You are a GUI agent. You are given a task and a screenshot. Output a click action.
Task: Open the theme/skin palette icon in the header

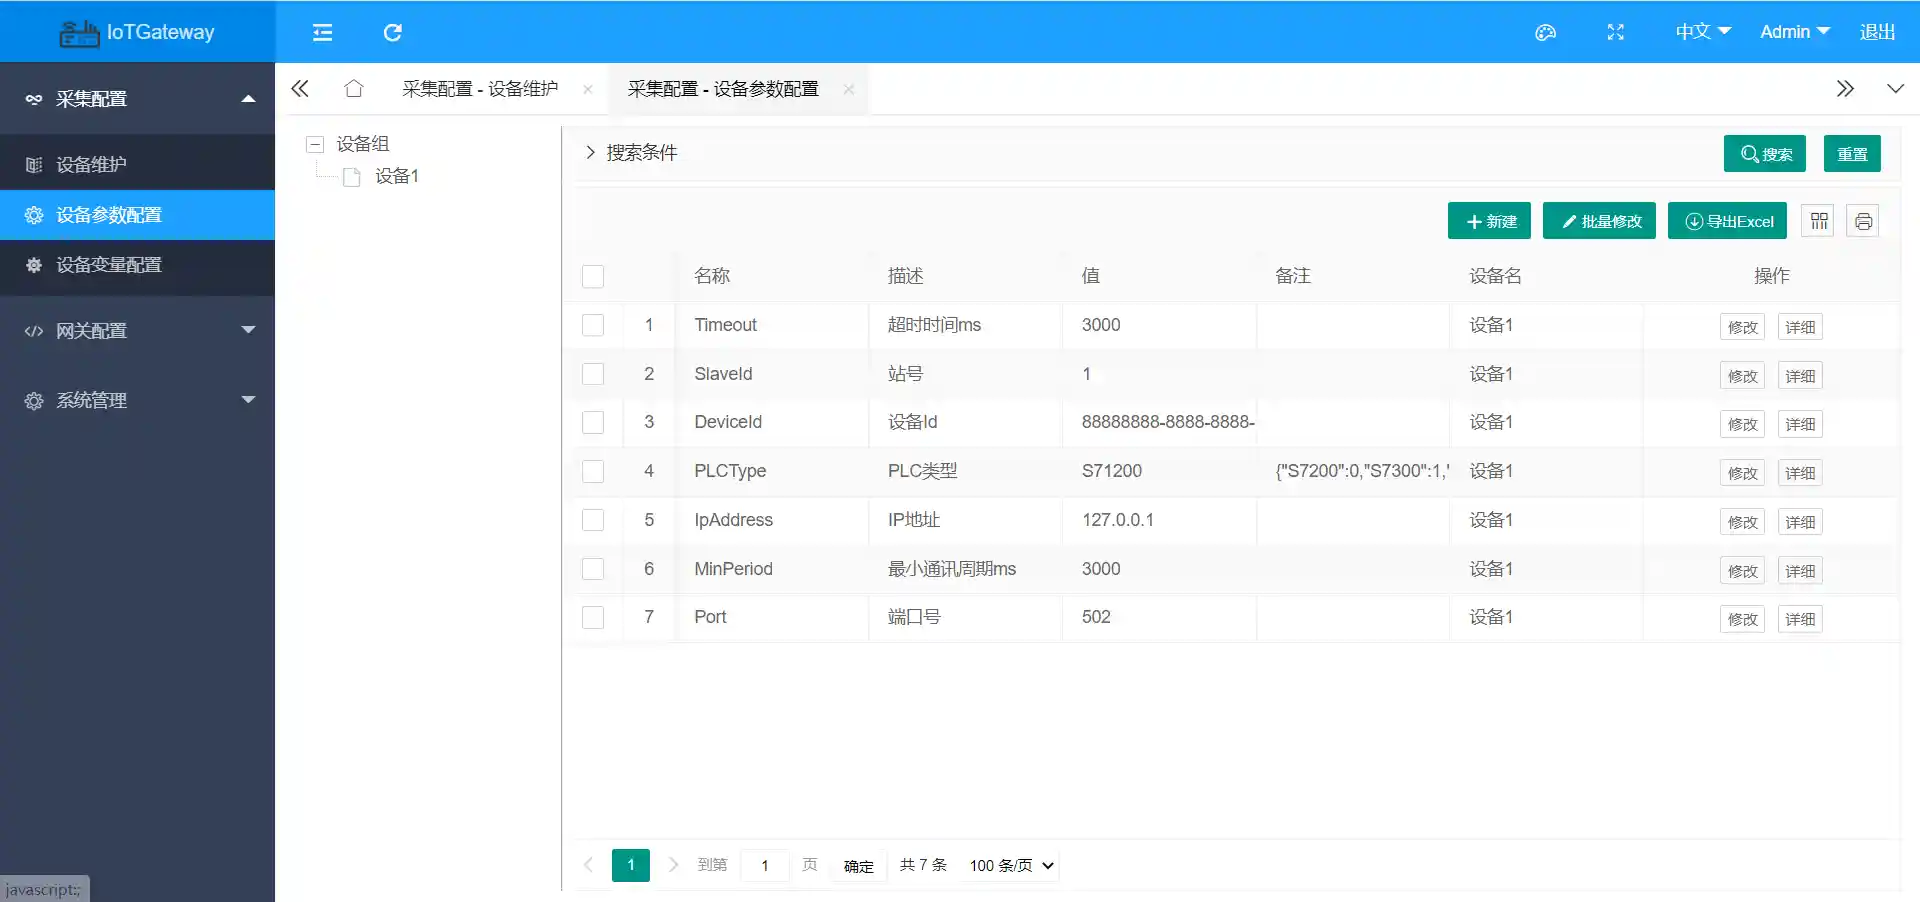pos(1544,31)
